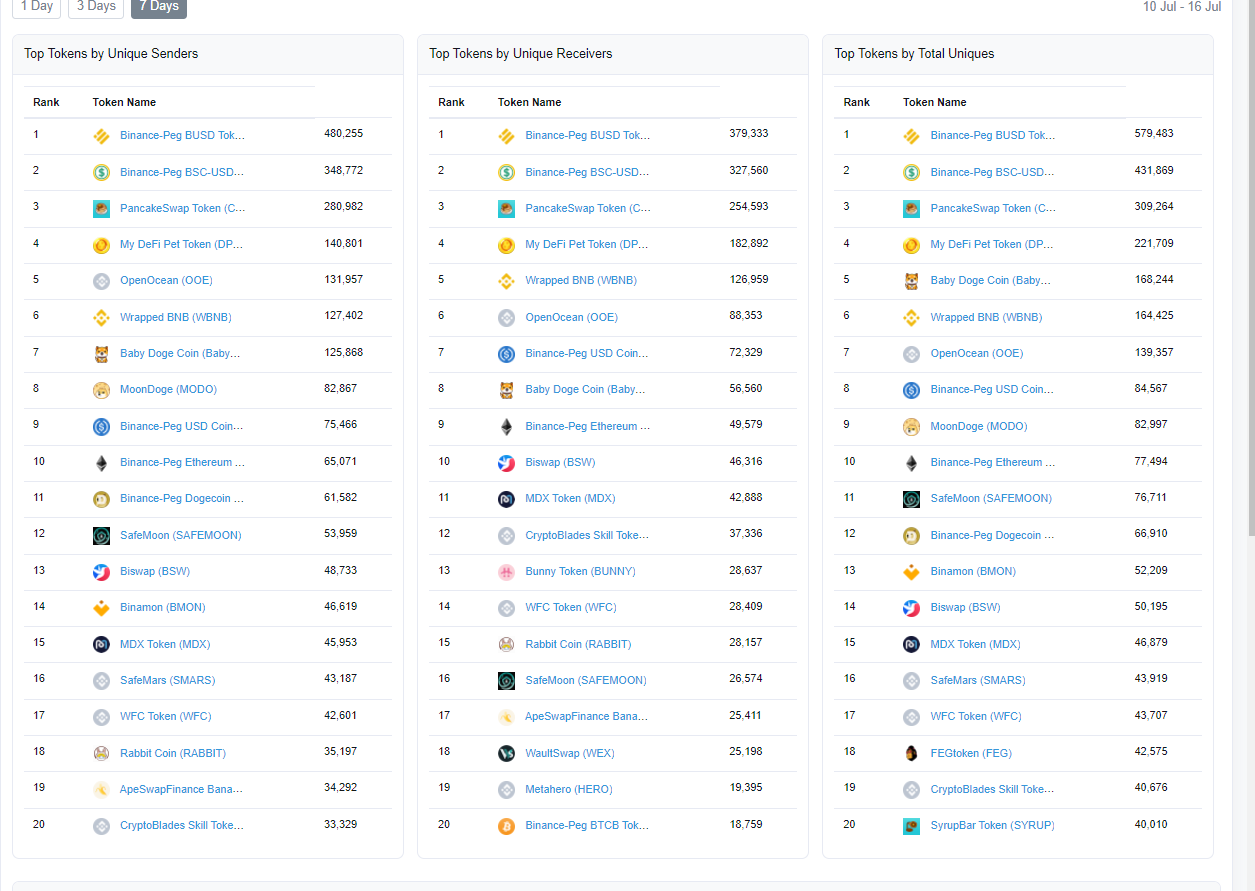Open WaultSwap (WEX) token link
This screenshot has height=891, width=1255.
569,753
